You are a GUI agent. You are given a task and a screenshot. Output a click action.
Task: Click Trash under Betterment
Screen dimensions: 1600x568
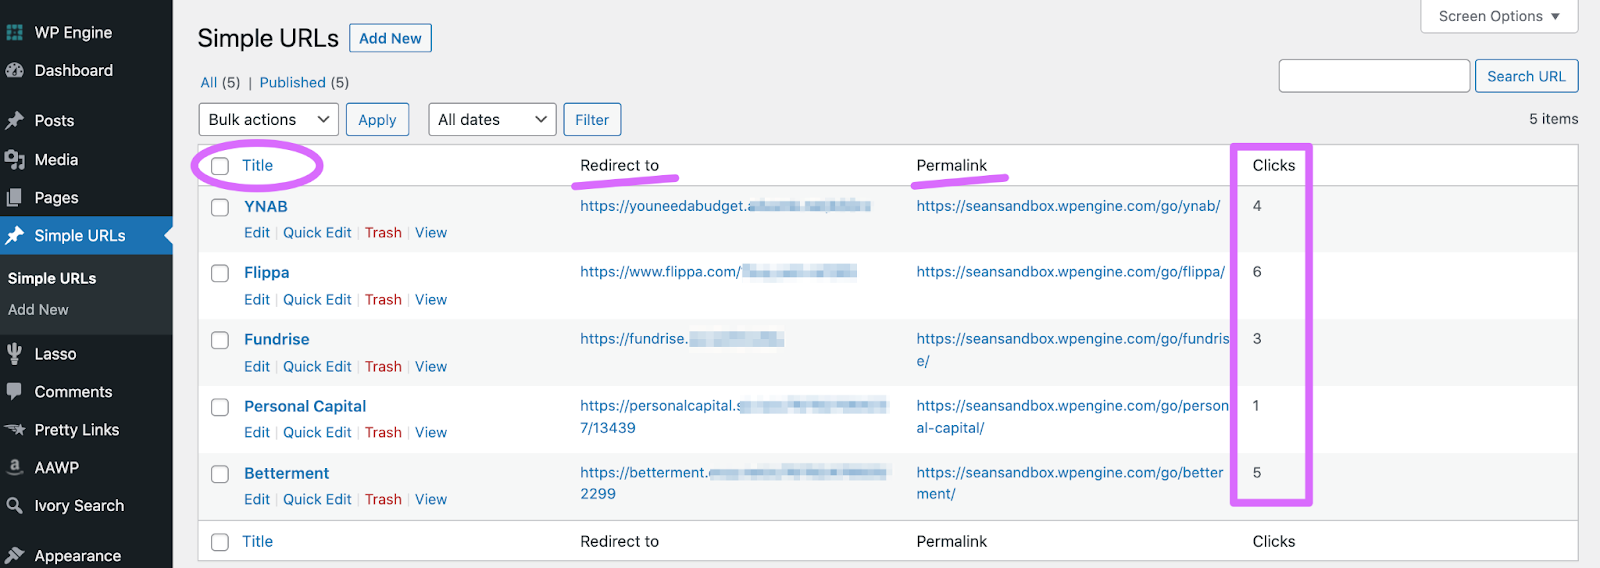[x=383, y=499]
